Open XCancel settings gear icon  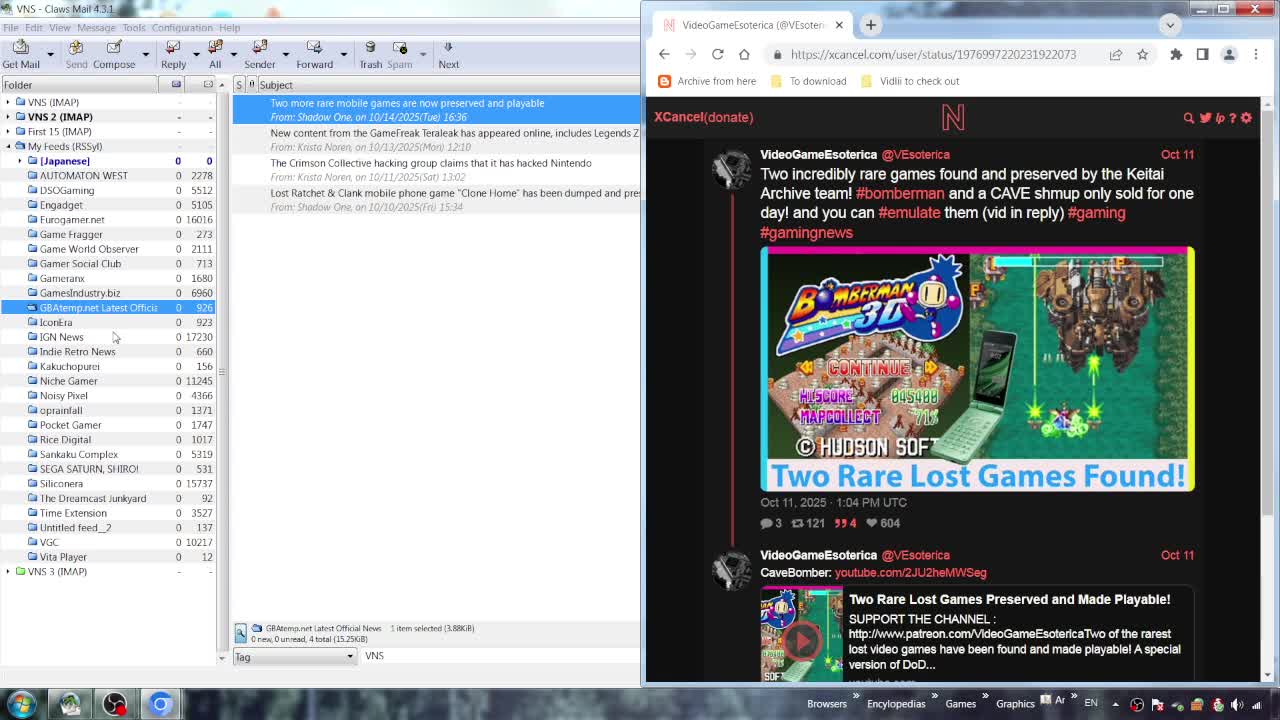1246,117
